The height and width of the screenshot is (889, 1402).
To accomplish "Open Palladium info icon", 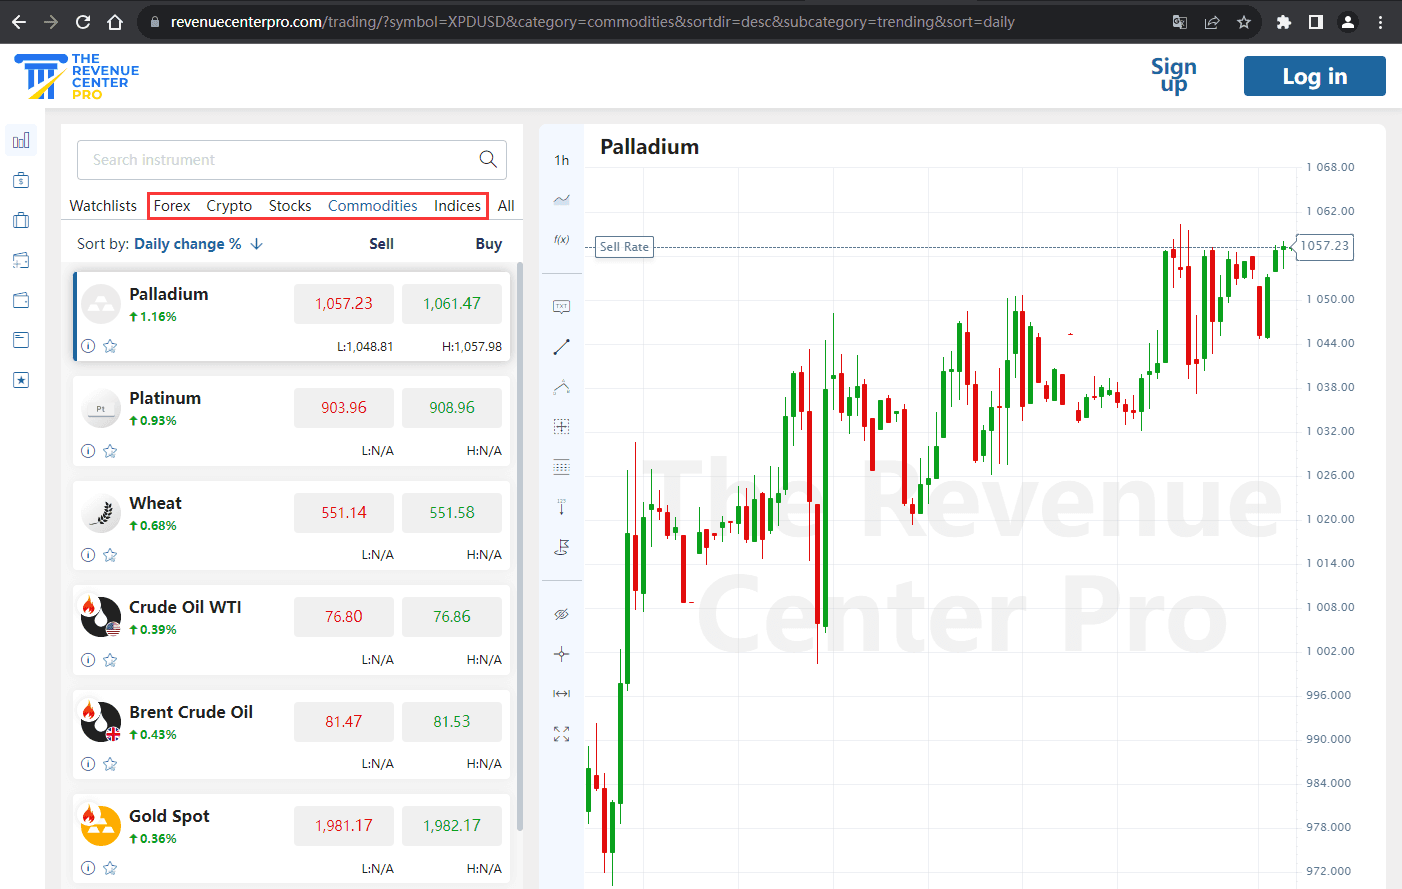I will (x=88, y=346).
